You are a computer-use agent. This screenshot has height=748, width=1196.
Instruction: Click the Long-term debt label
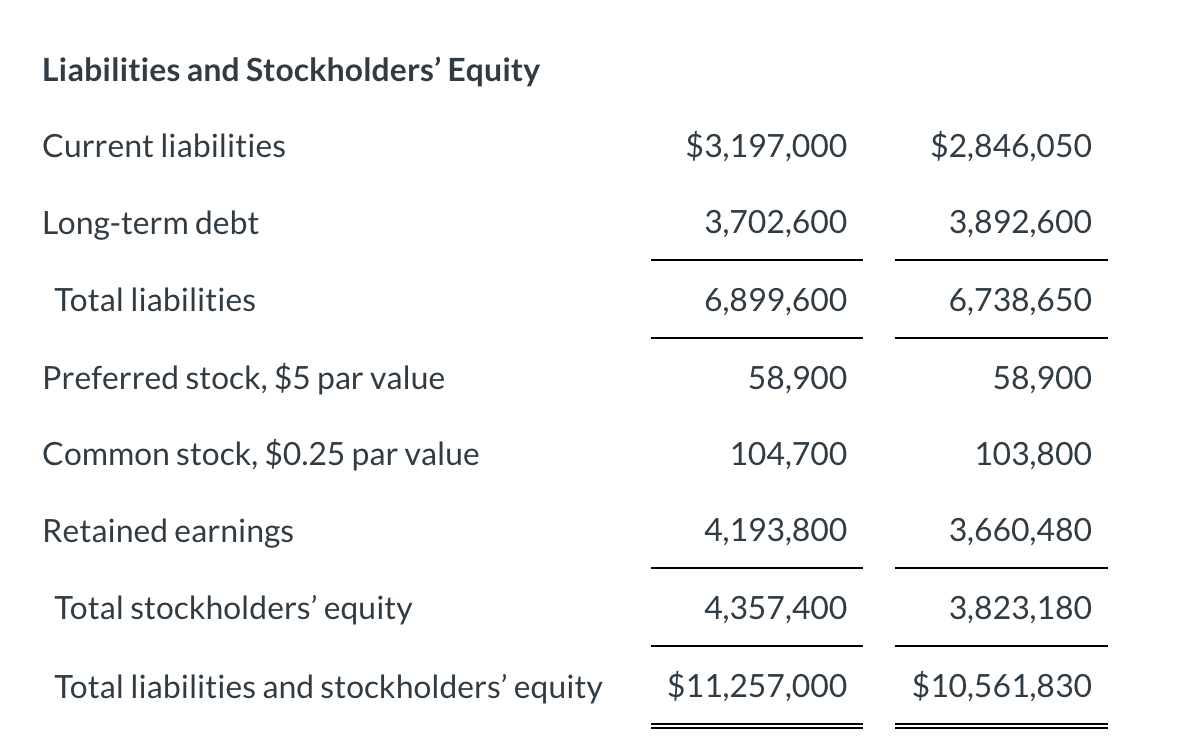pos(150,223)
